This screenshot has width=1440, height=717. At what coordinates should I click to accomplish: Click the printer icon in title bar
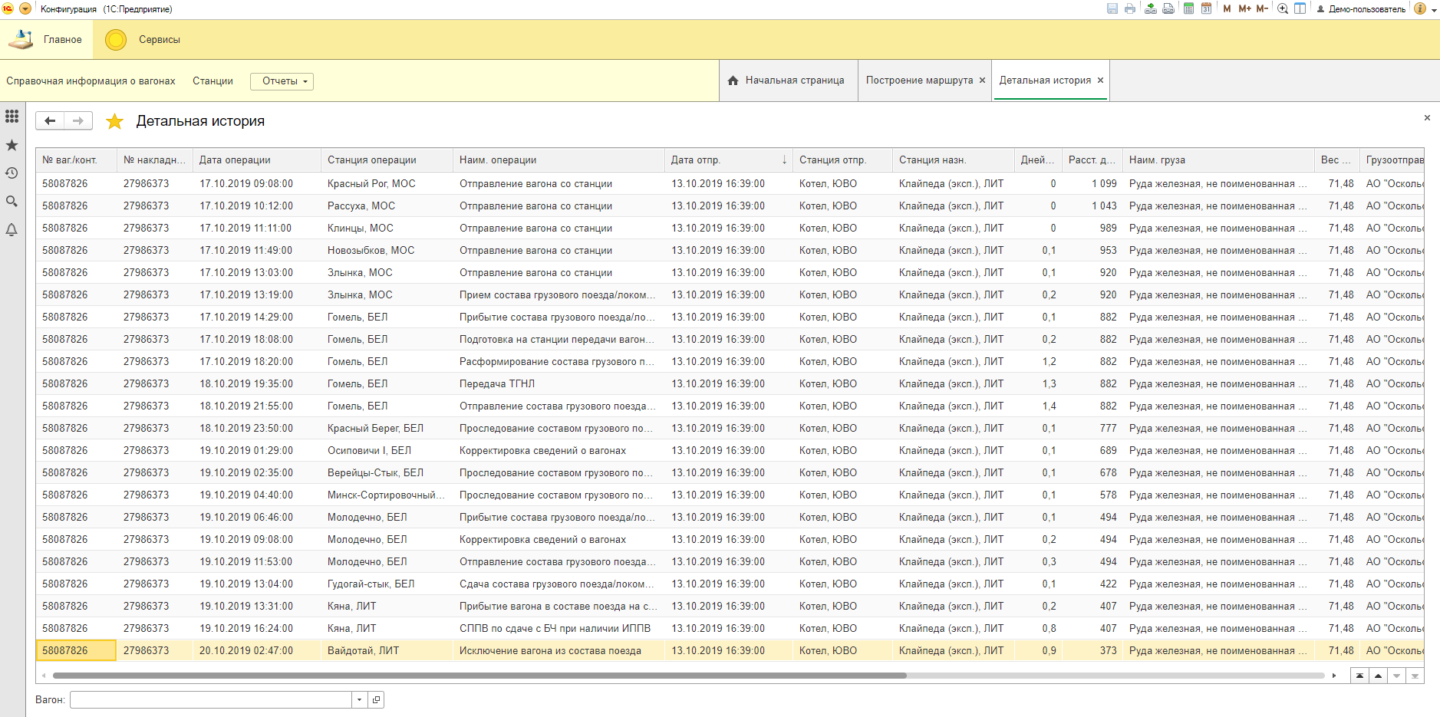point(1130,9)
